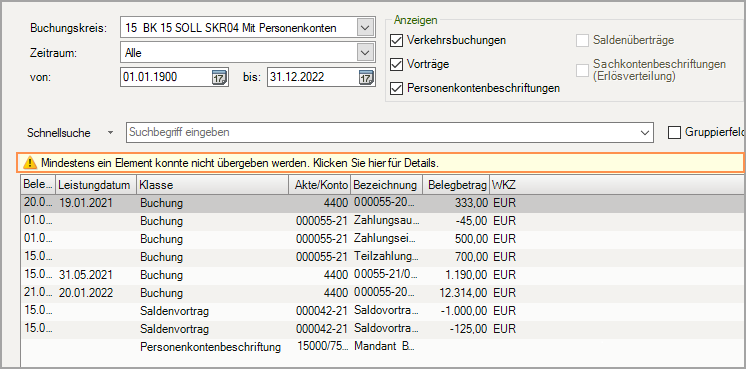The image size is (746, 369).
Task: Click the 15000/75... Akte/Konto cell
Action: click(320, 347)
